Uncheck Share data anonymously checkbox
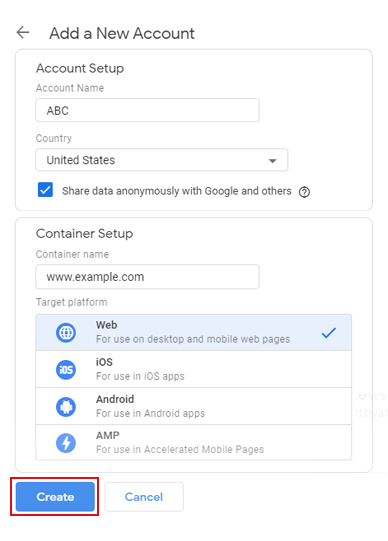This screenshot has width=388, height=541. click(x=45, y=190)
